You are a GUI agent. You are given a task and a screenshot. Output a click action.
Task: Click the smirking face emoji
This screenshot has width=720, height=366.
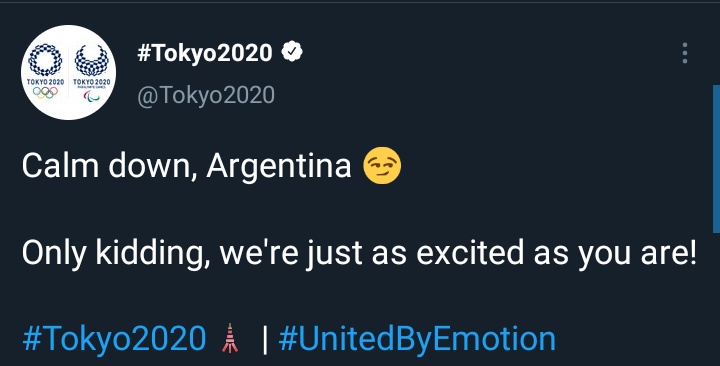click(x=382, y=166)
